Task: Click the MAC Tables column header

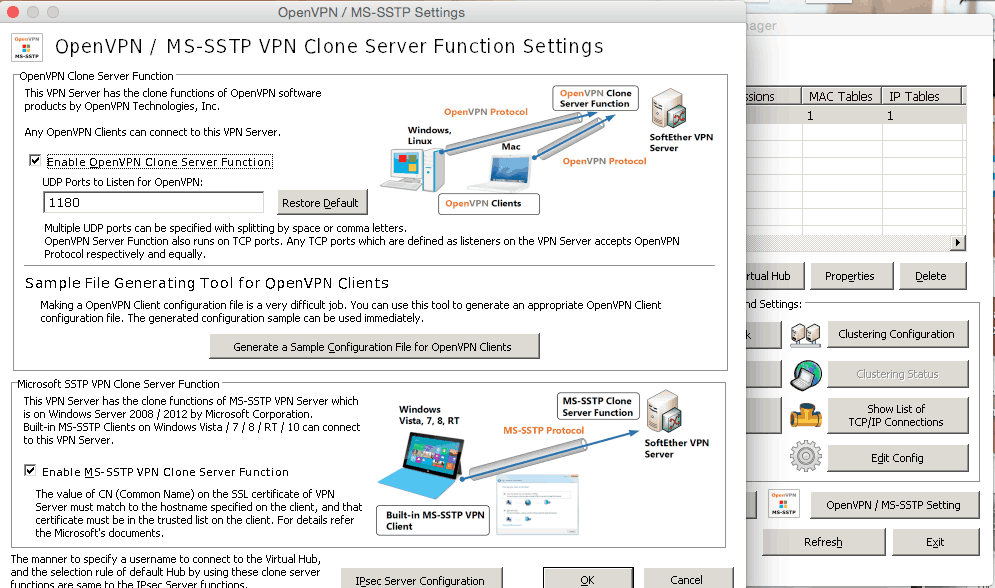Action: tap(841, 96)
